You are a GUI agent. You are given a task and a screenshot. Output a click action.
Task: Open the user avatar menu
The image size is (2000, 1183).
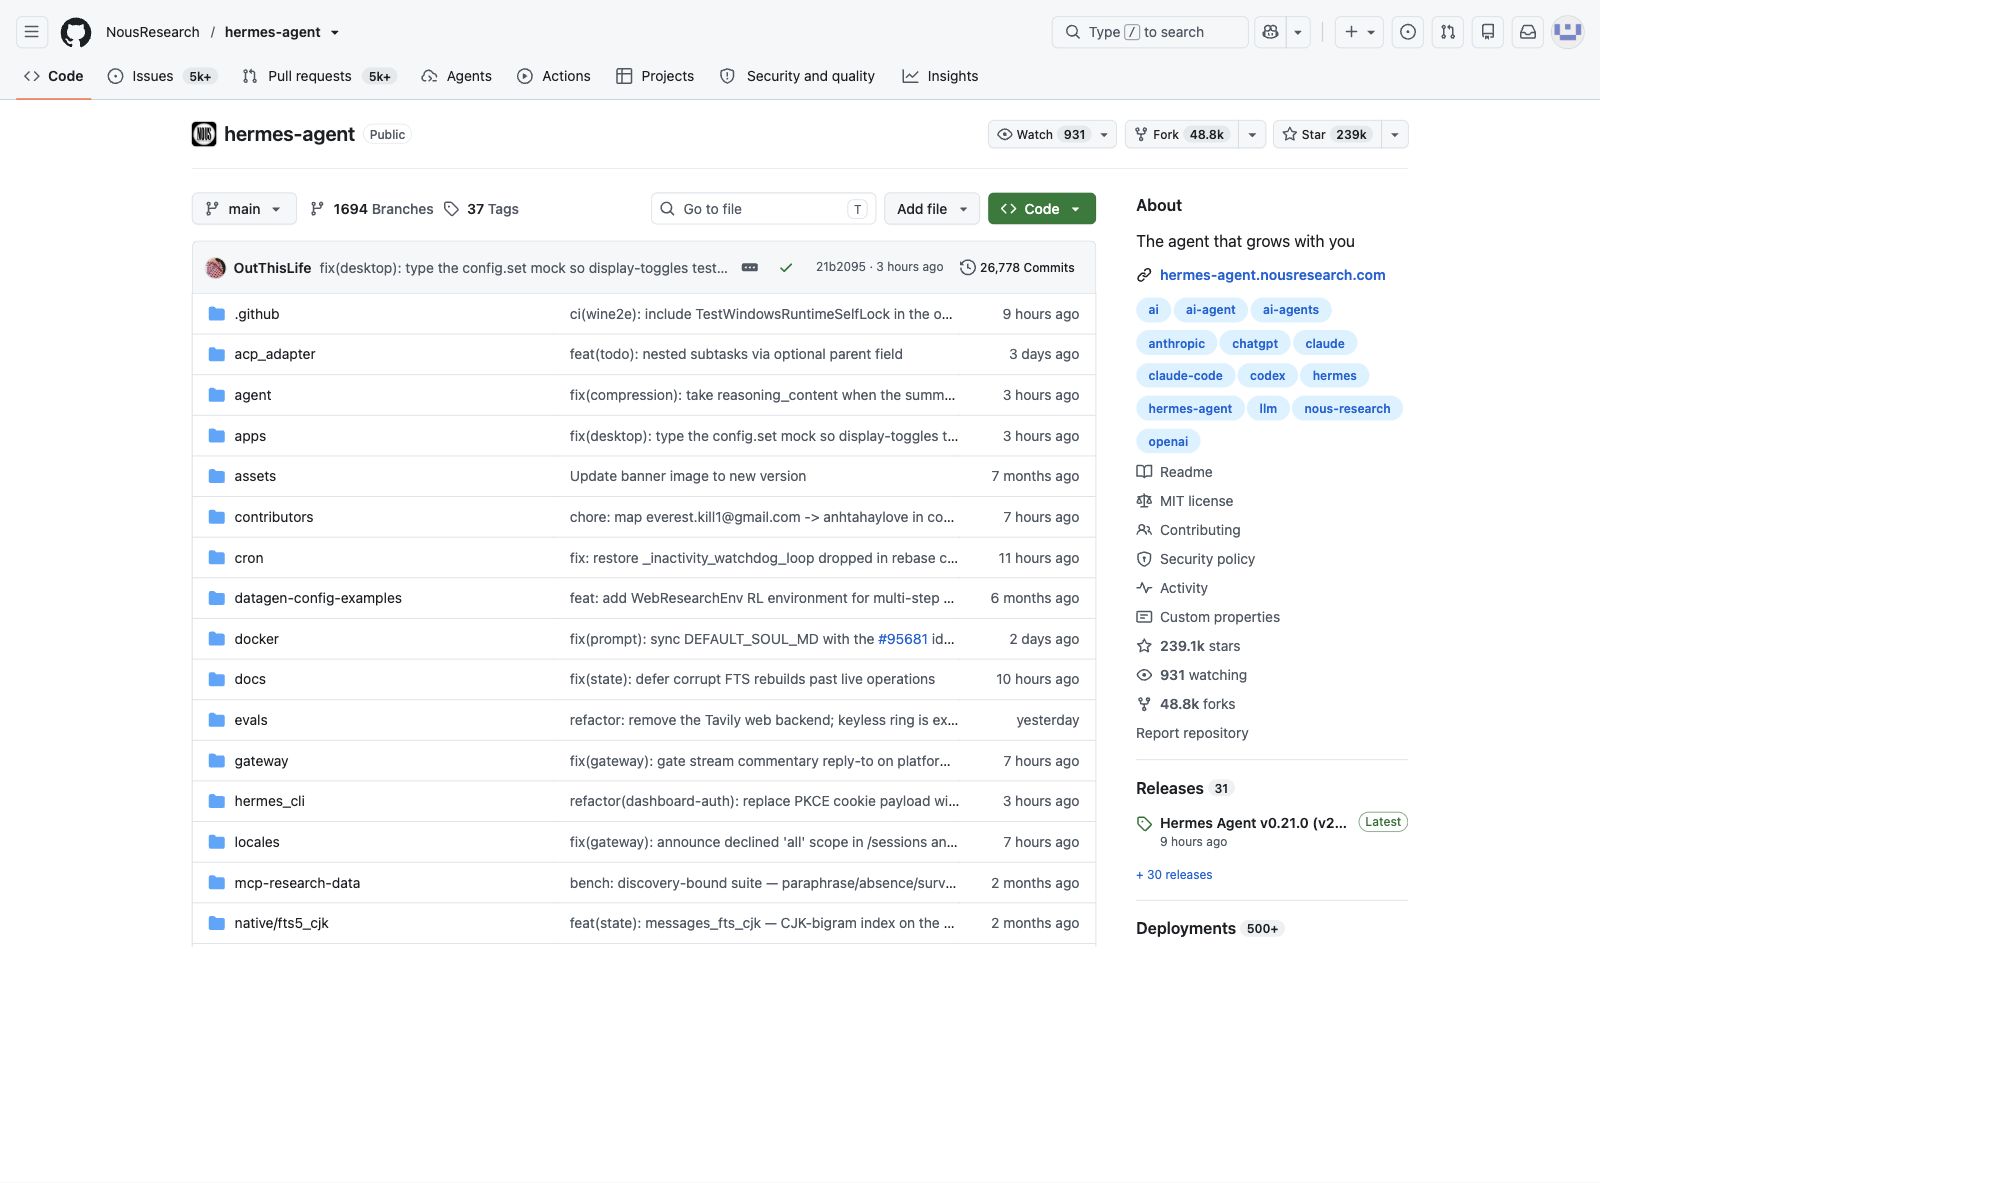coord(1568,32)
